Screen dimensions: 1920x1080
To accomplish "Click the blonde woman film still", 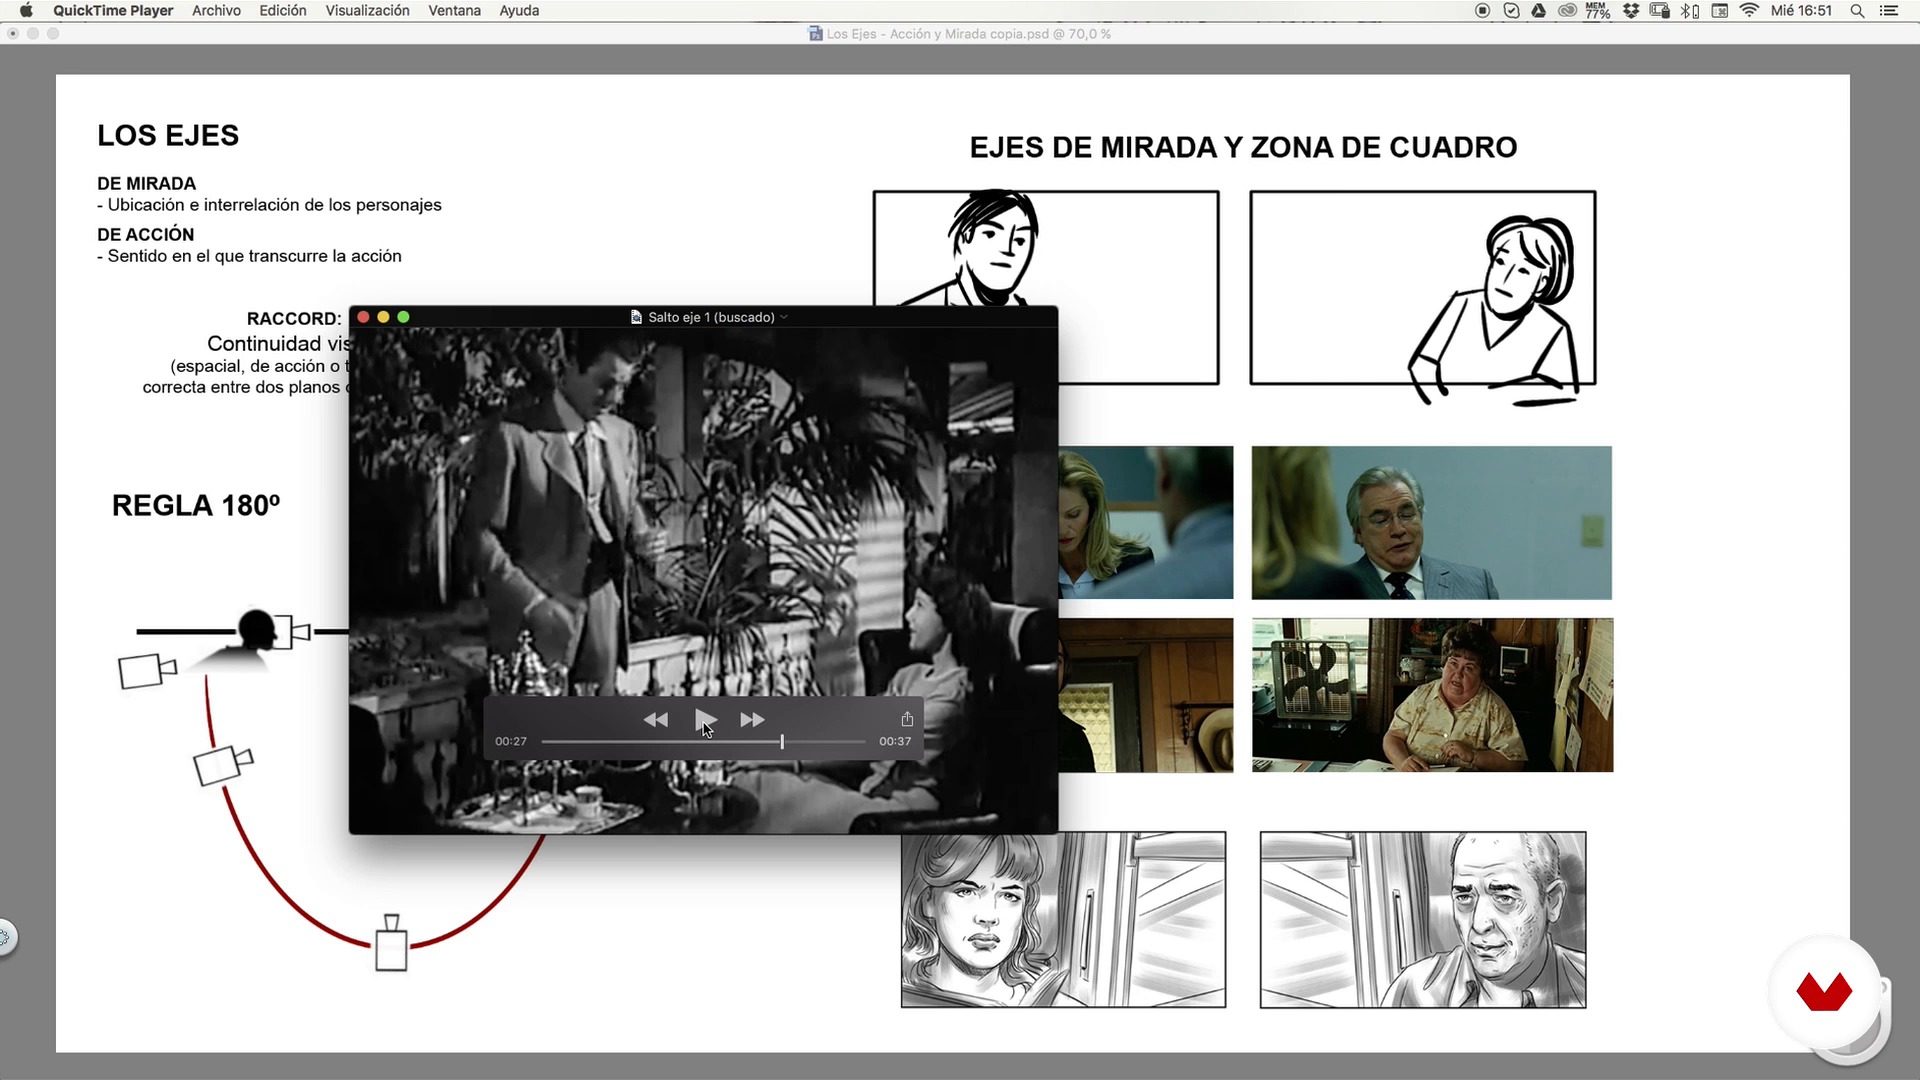I will point(1146,523).
